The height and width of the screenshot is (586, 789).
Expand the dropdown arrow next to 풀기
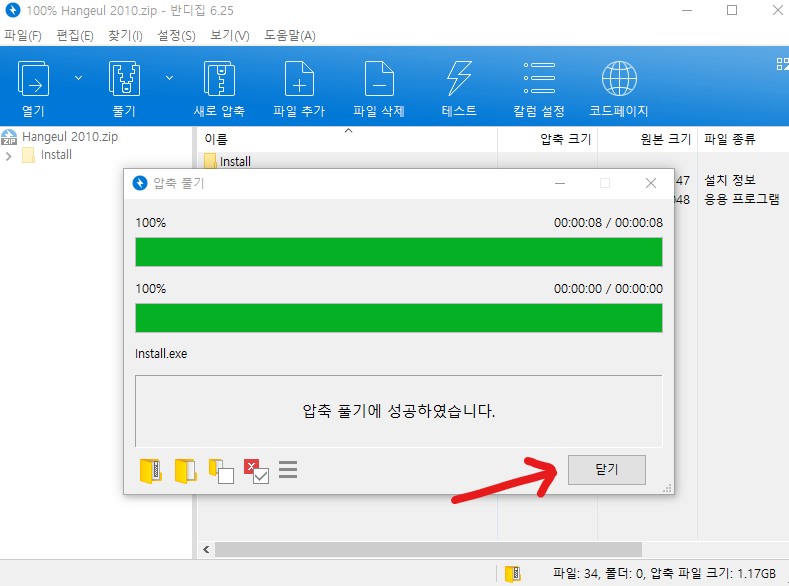click(x=170, y=78)
